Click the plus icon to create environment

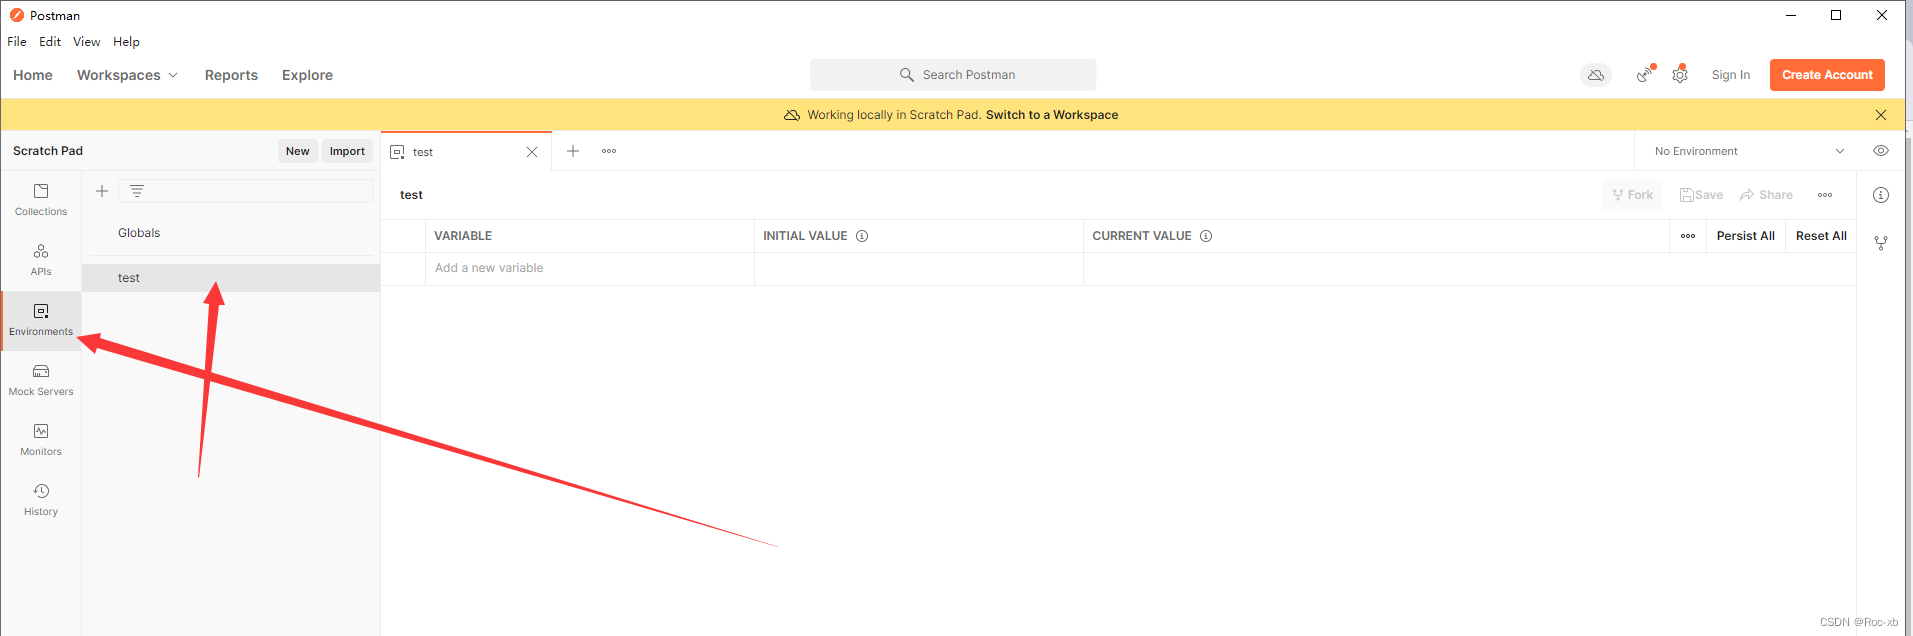click(102, 191)
